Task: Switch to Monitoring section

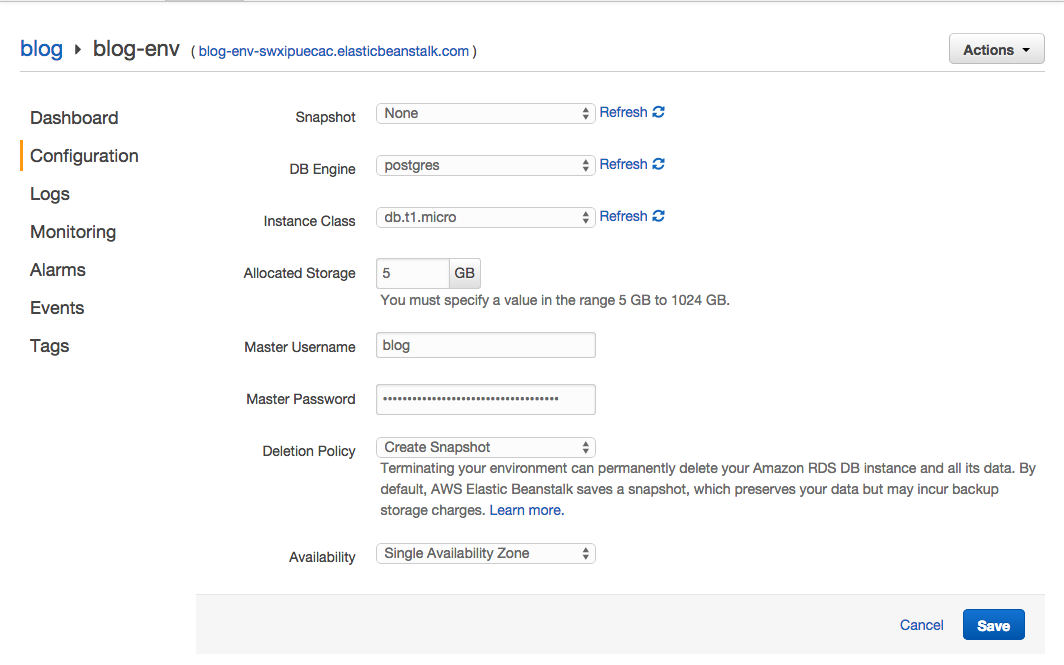Action: click(73, 232)
